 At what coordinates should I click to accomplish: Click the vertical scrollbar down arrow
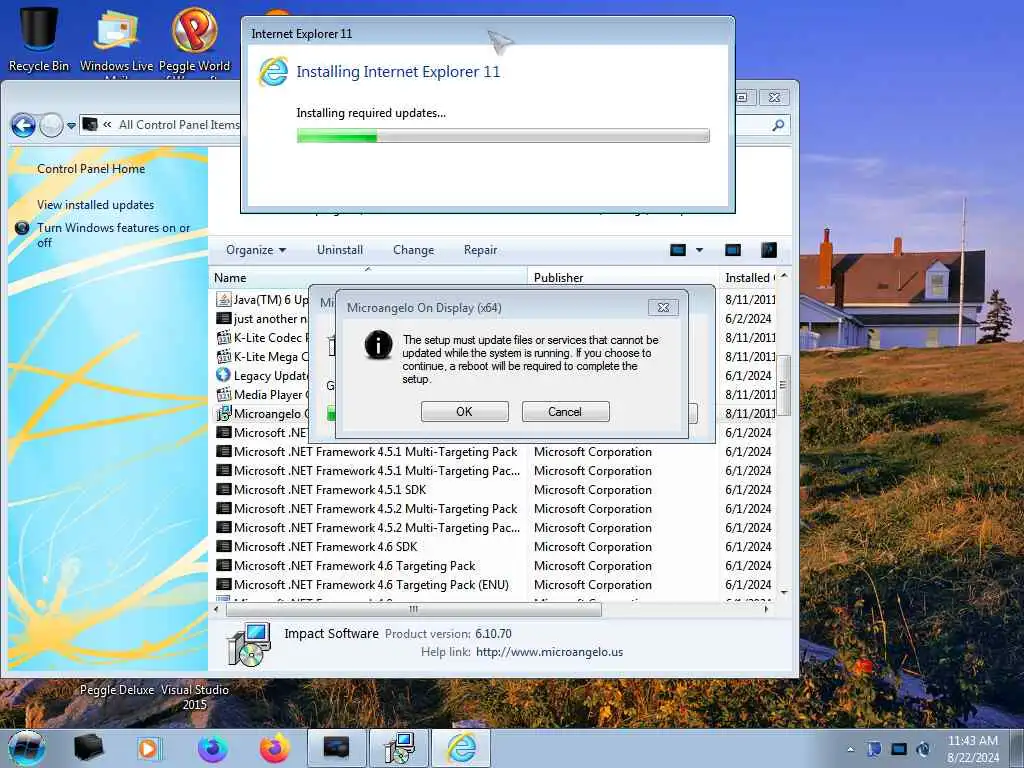(x=784, y=592)
